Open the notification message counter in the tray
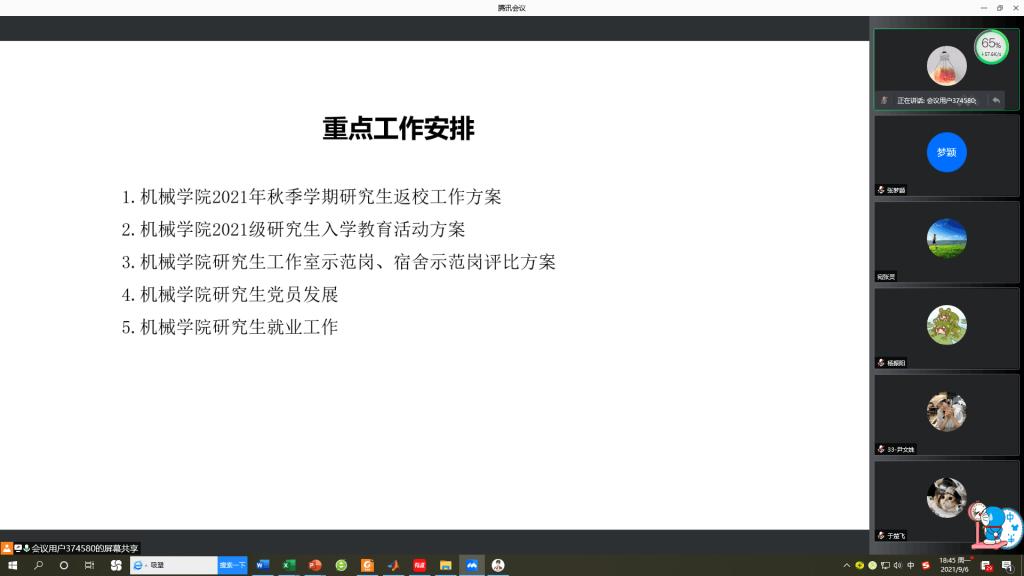This screenshot has width=1024, height=576. [x=1010, y=566]
